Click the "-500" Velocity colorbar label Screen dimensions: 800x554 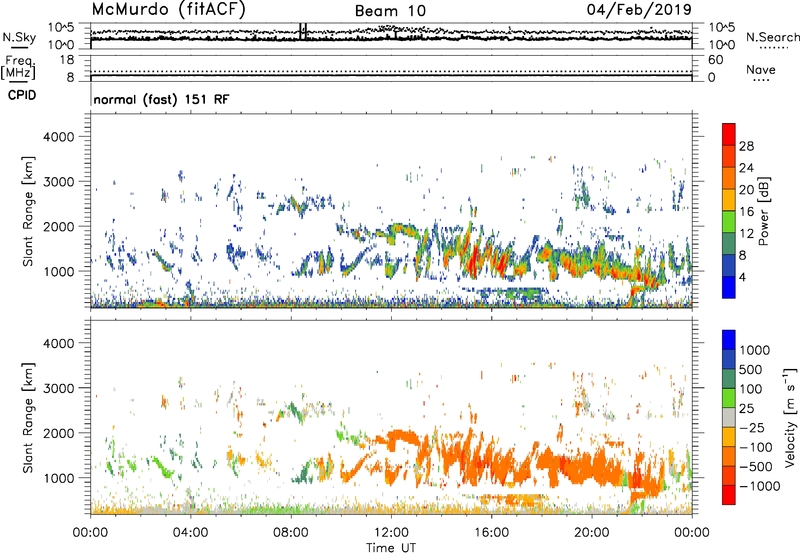[755, 466]
